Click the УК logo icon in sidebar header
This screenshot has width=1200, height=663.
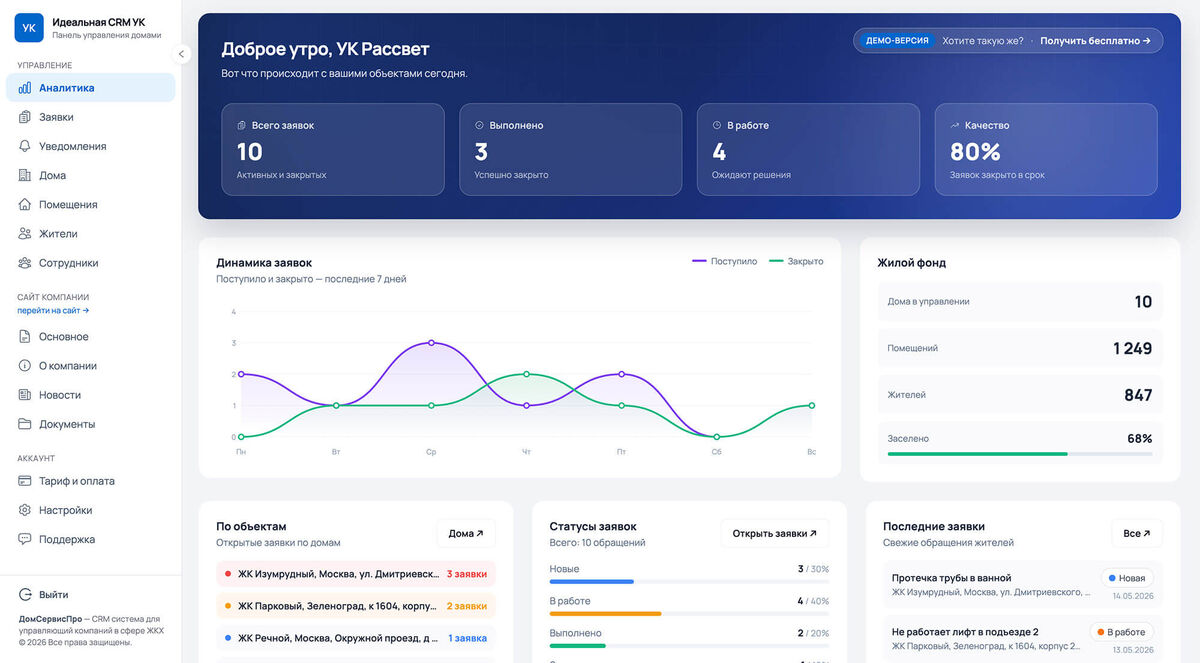[x=29, y=28]
